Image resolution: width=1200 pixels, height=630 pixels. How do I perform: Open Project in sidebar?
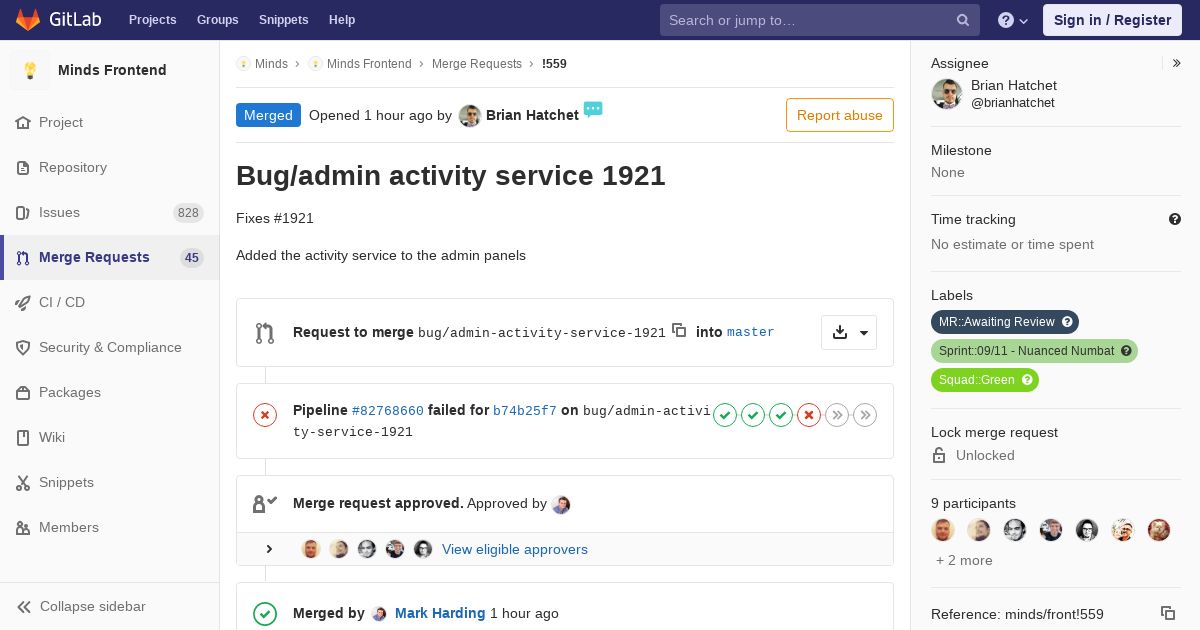click(x=110, y=122)
